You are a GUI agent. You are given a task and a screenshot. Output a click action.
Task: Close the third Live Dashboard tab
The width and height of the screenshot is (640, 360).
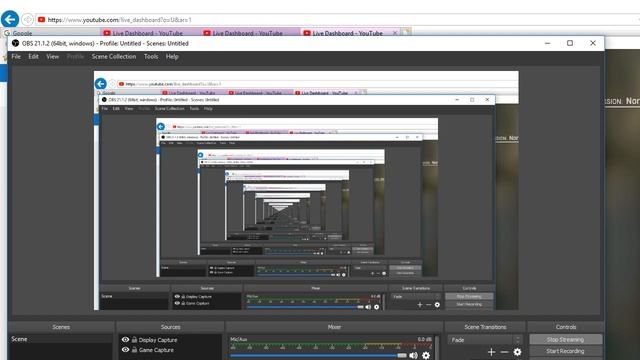(395, 33)
